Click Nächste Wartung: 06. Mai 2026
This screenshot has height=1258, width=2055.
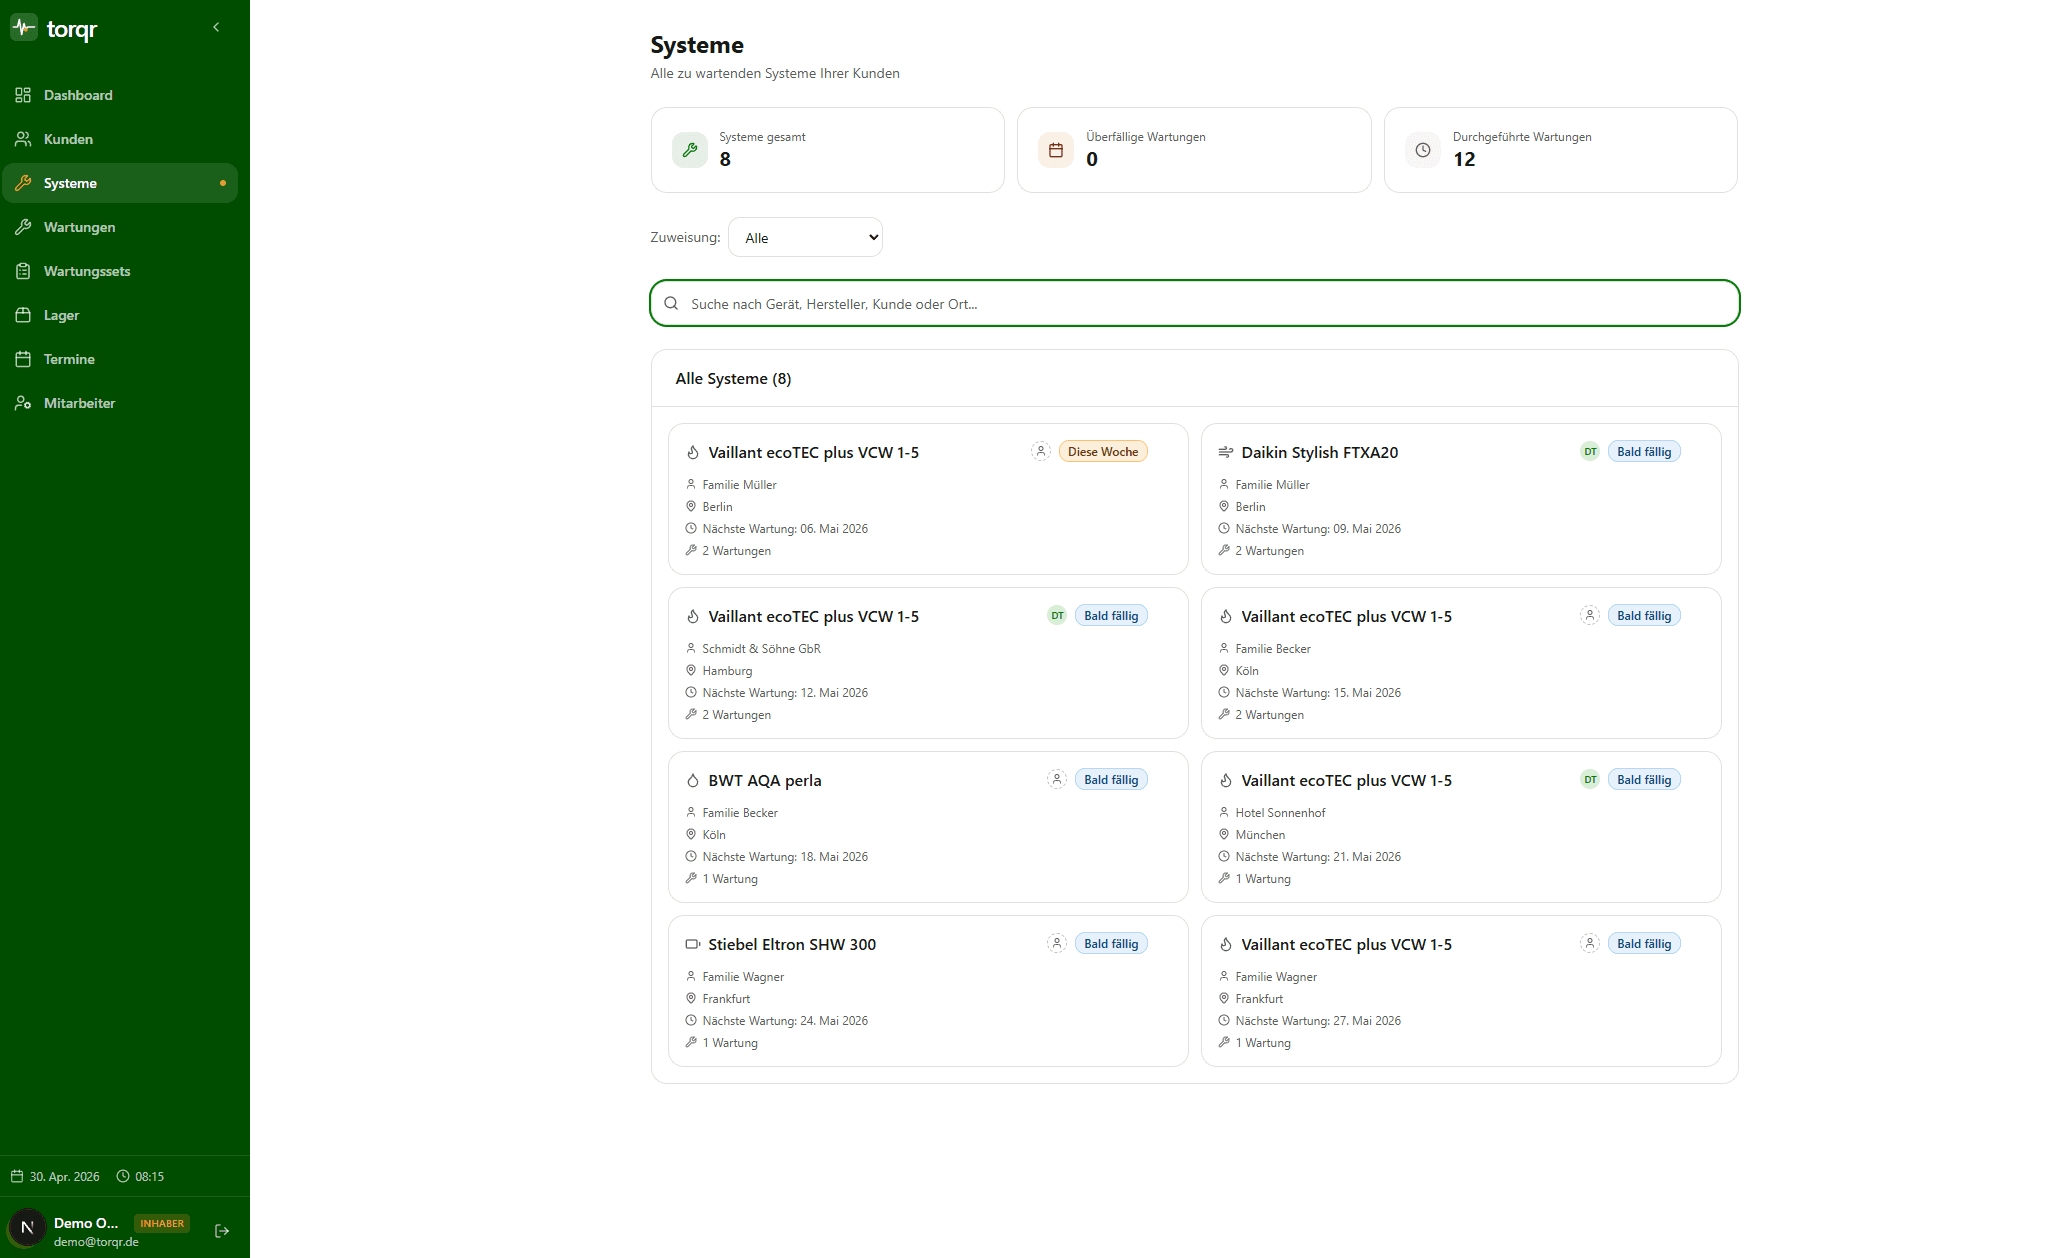(x=785, y=528)
